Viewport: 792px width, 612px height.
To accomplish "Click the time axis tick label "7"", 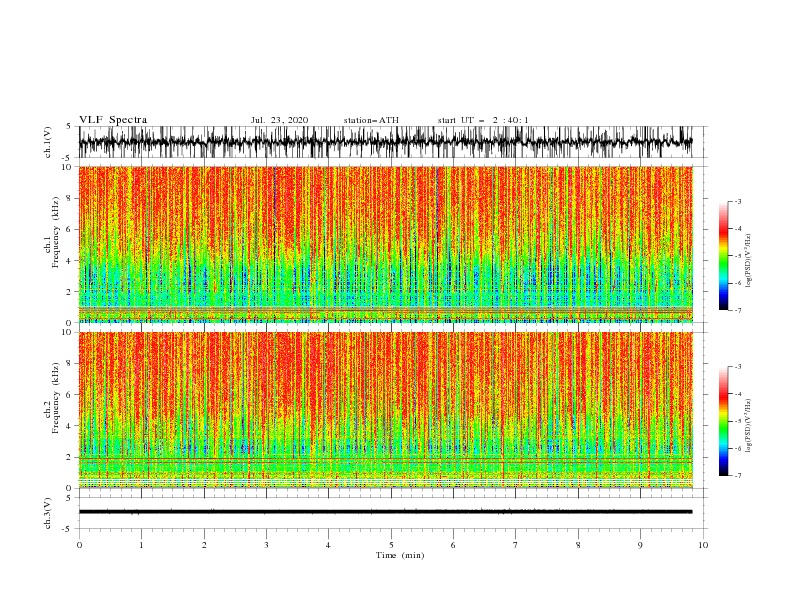I will coord(516,545).
